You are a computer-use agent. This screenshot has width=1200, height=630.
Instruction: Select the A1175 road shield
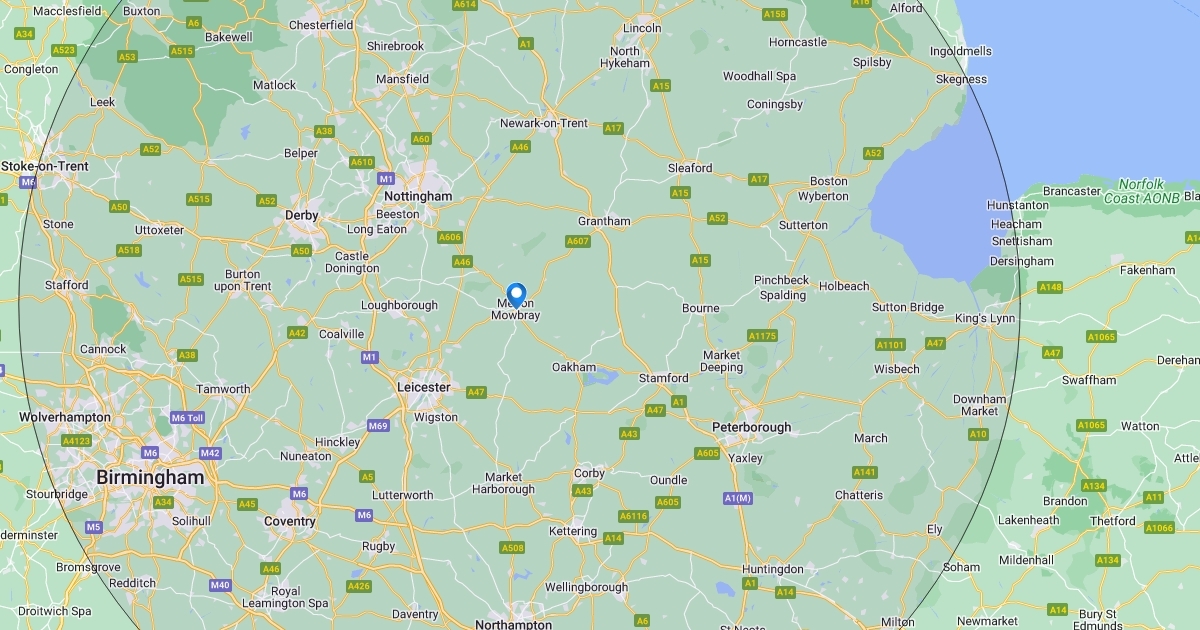point(762,336)
